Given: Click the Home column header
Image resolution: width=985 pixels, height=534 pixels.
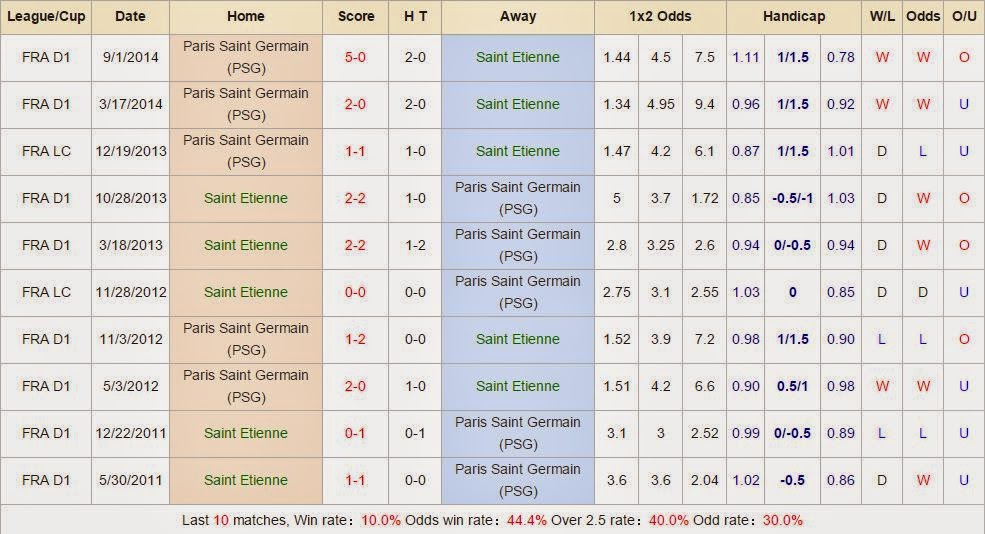Looking at the screenshot, I should [x=246, y=16].
